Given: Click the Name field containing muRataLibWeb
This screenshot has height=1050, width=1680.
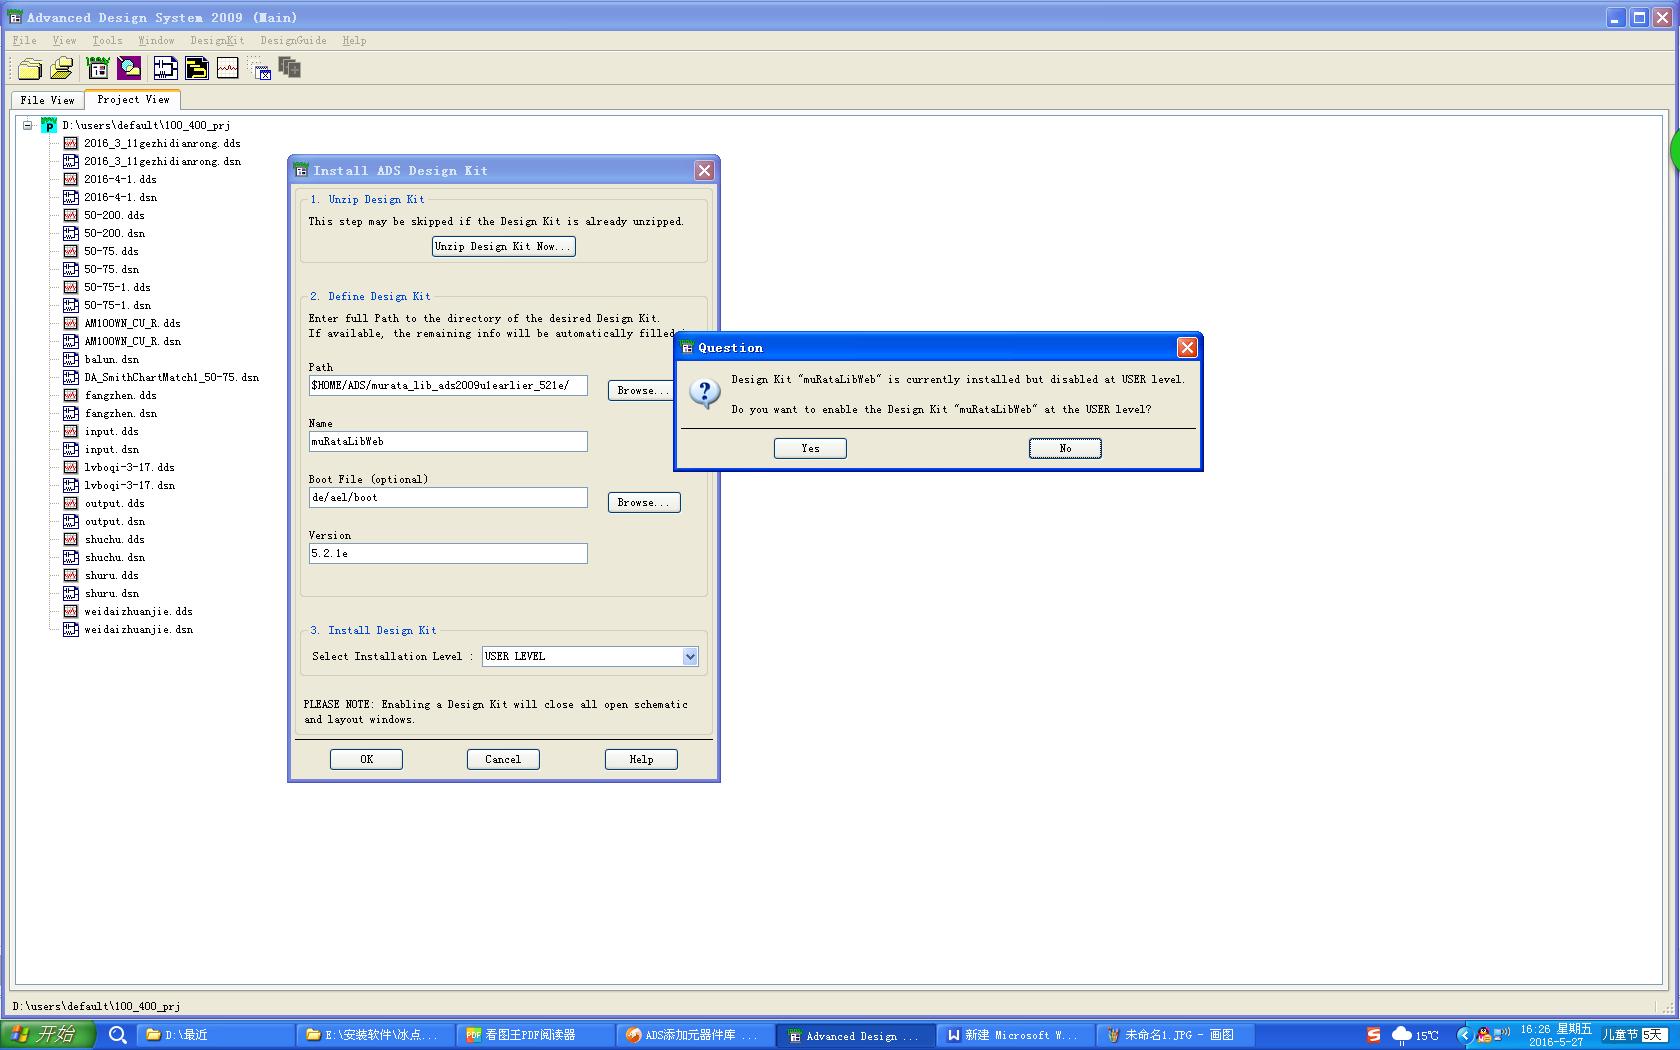Looking at the screenshot, I should pyautogui.click(x=448, y=442).
